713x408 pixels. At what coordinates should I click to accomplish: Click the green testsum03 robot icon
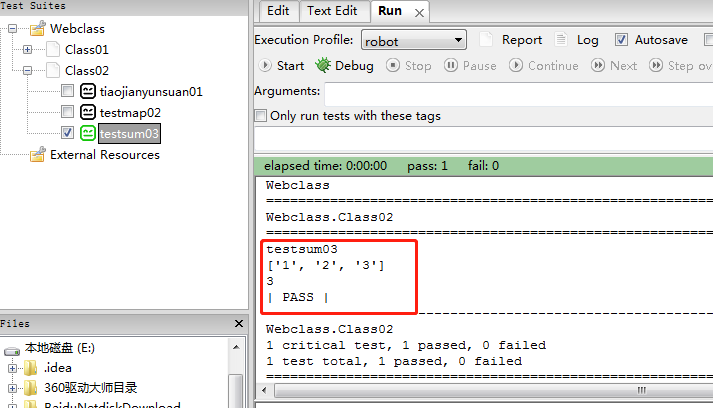tap(88, 133)
